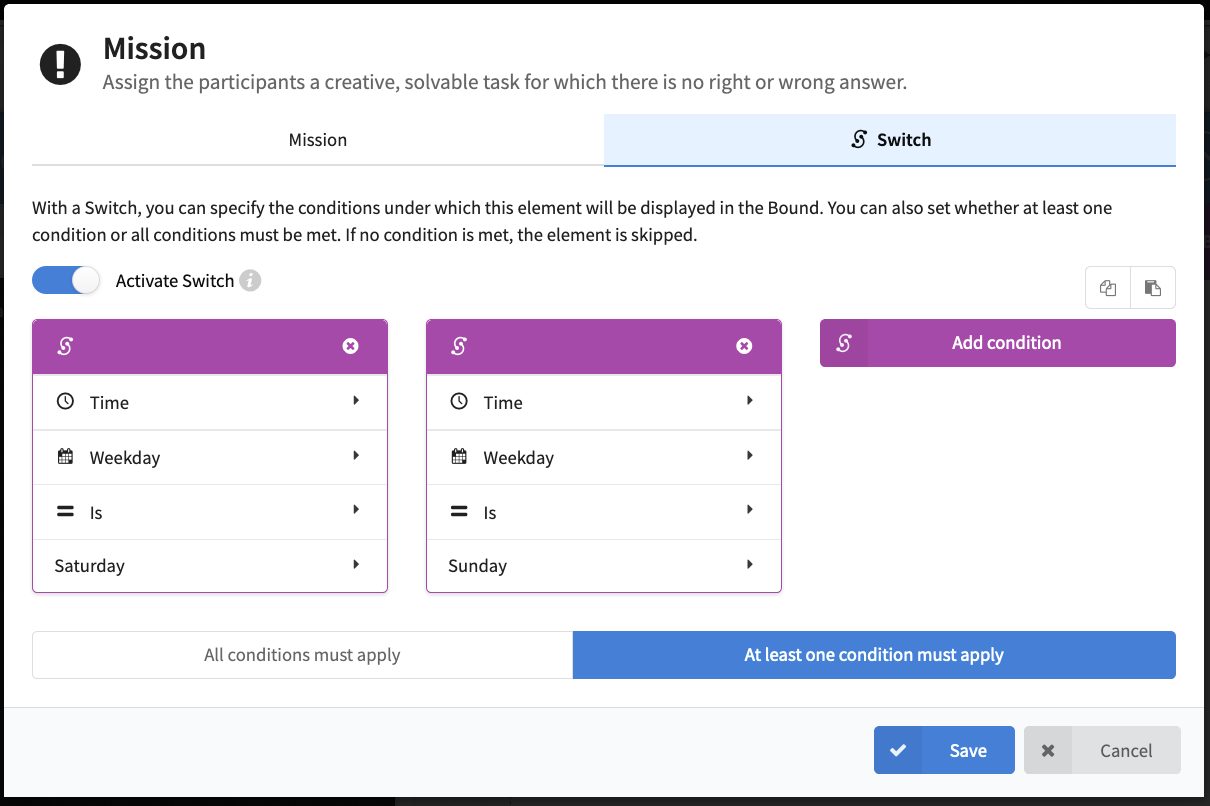Click the exclamation Mission icon in the header
Viewport: 1210px width, 806px height.
pos(60,64)
